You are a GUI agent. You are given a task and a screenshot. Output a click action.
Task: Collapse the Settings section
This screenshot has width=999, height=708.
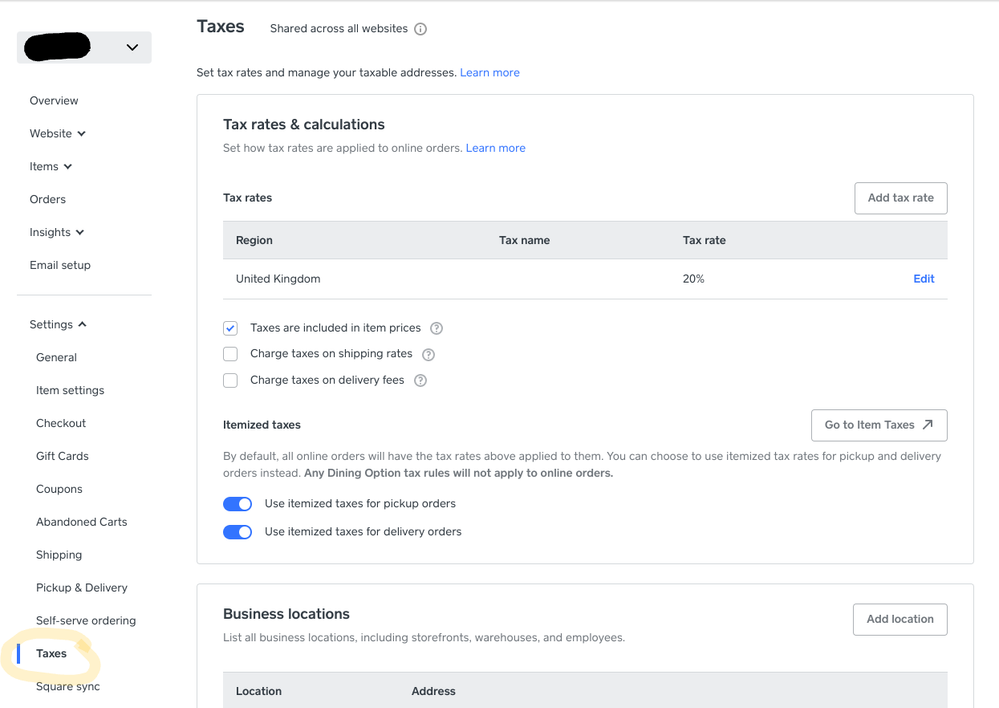(58, 324)
